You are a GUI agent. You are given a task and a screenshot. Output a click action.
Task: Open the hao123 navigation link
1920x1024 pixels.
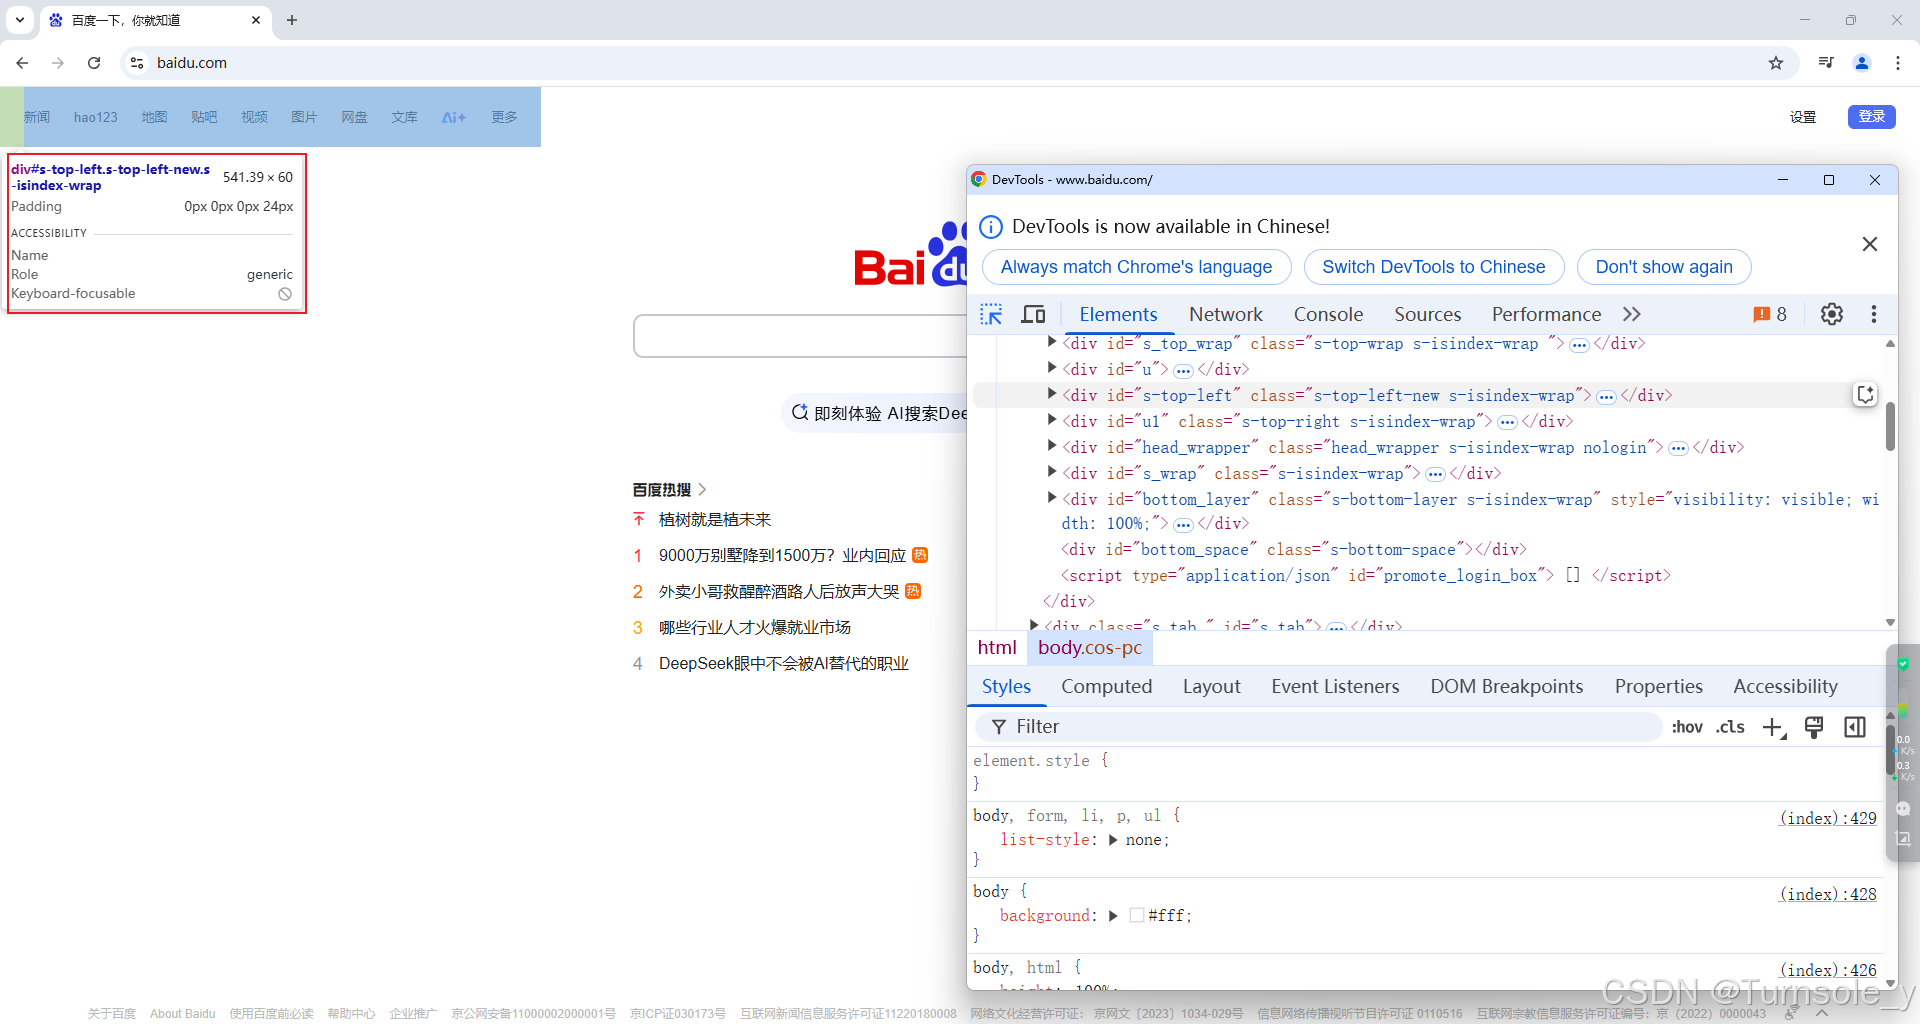(x=95, y=117)
